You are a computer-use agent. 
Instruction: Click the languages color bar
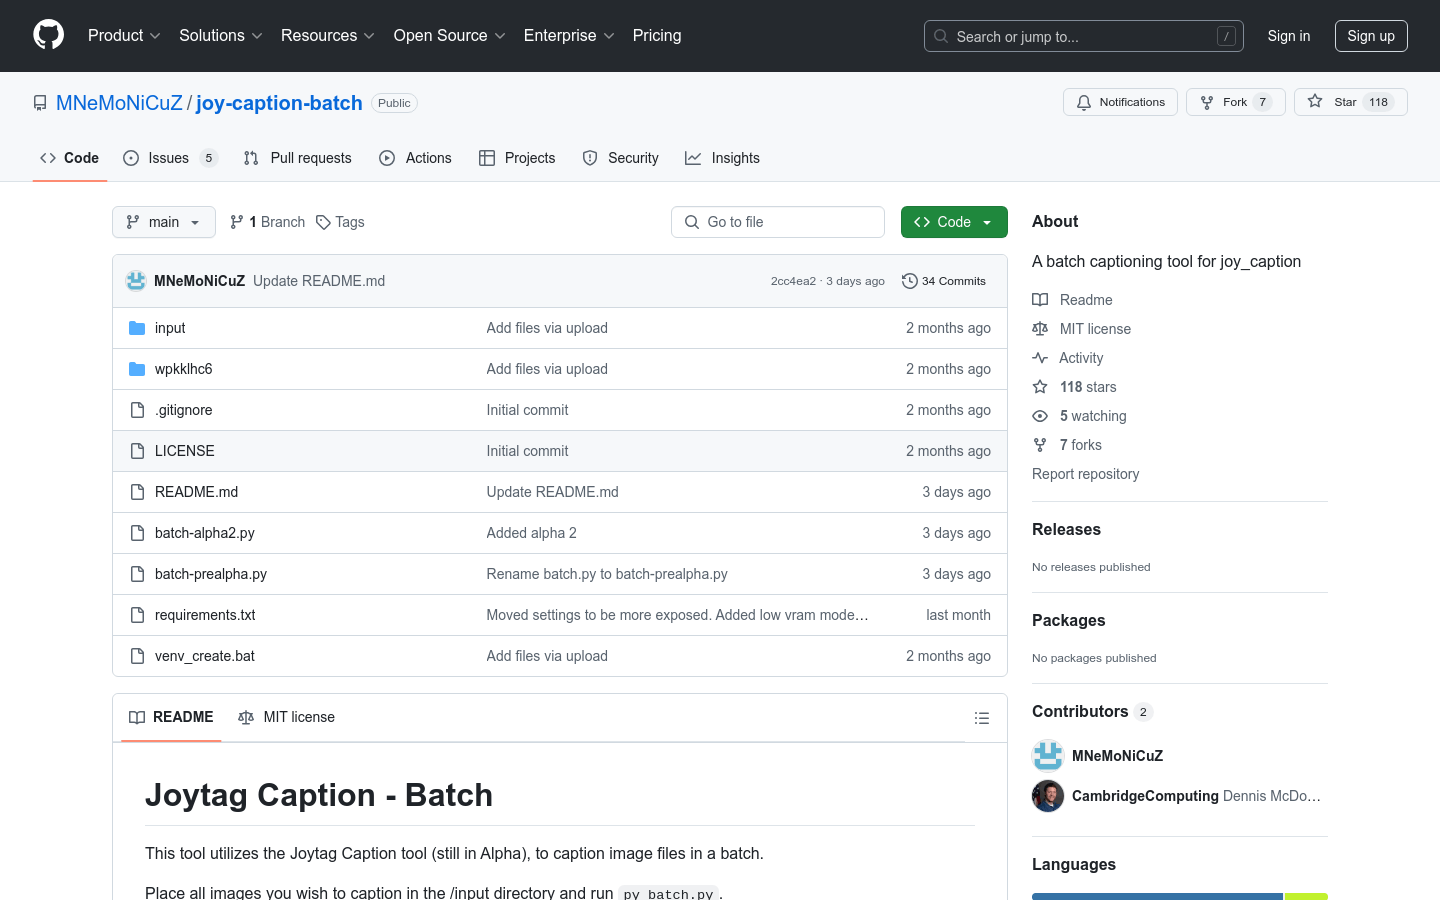coord(1180,896)
